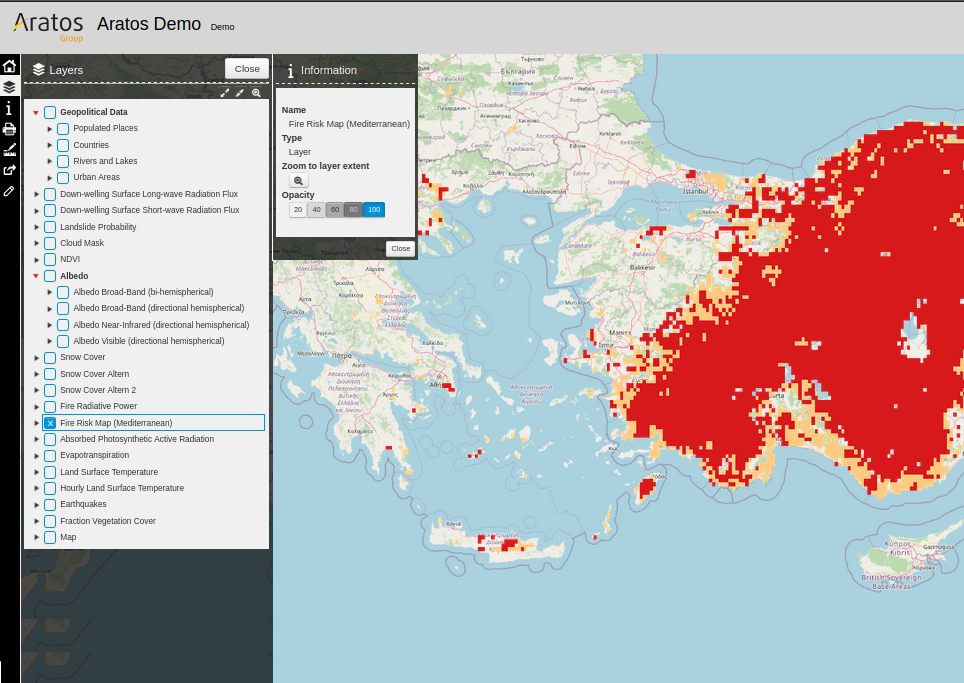
Task: Click the Aratos Group logo
Action: [x=49, y=25]
